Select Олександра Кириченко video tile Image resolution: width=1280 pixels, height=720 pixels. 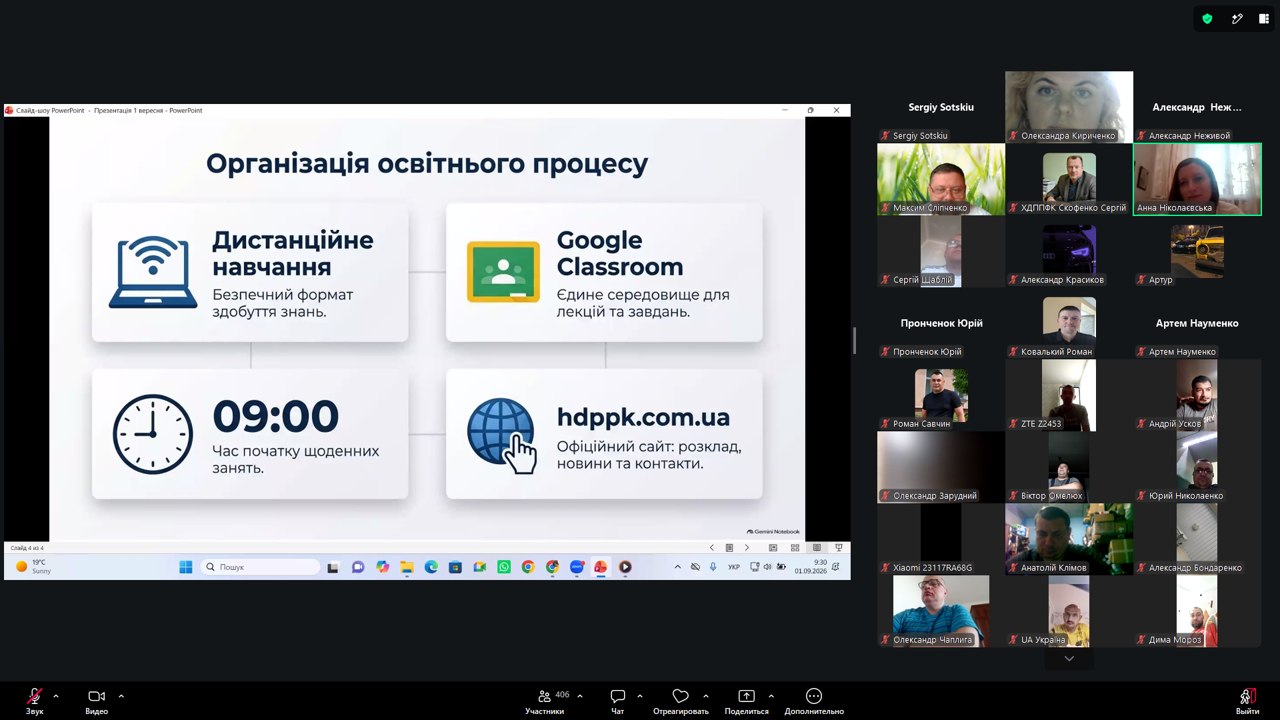pos(1069,107)
